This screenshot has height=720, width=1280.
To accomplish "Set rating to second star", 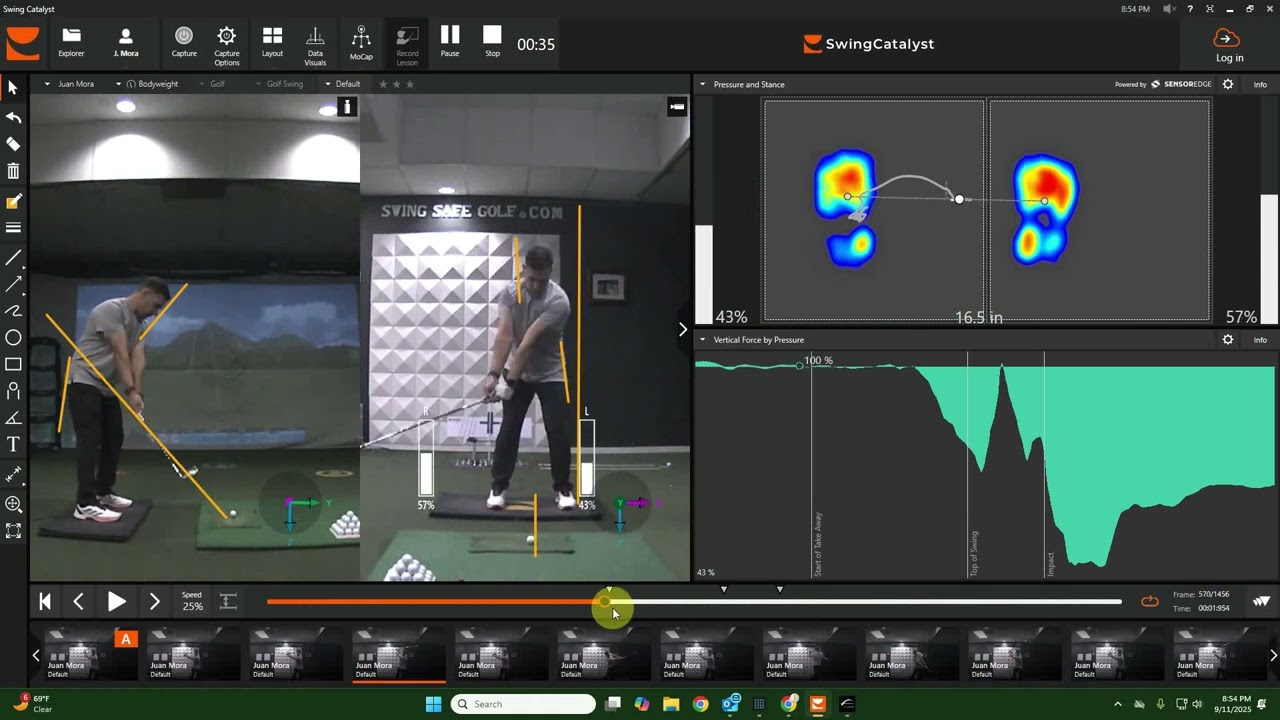I will pyautogui.click(x=396, y=84).
